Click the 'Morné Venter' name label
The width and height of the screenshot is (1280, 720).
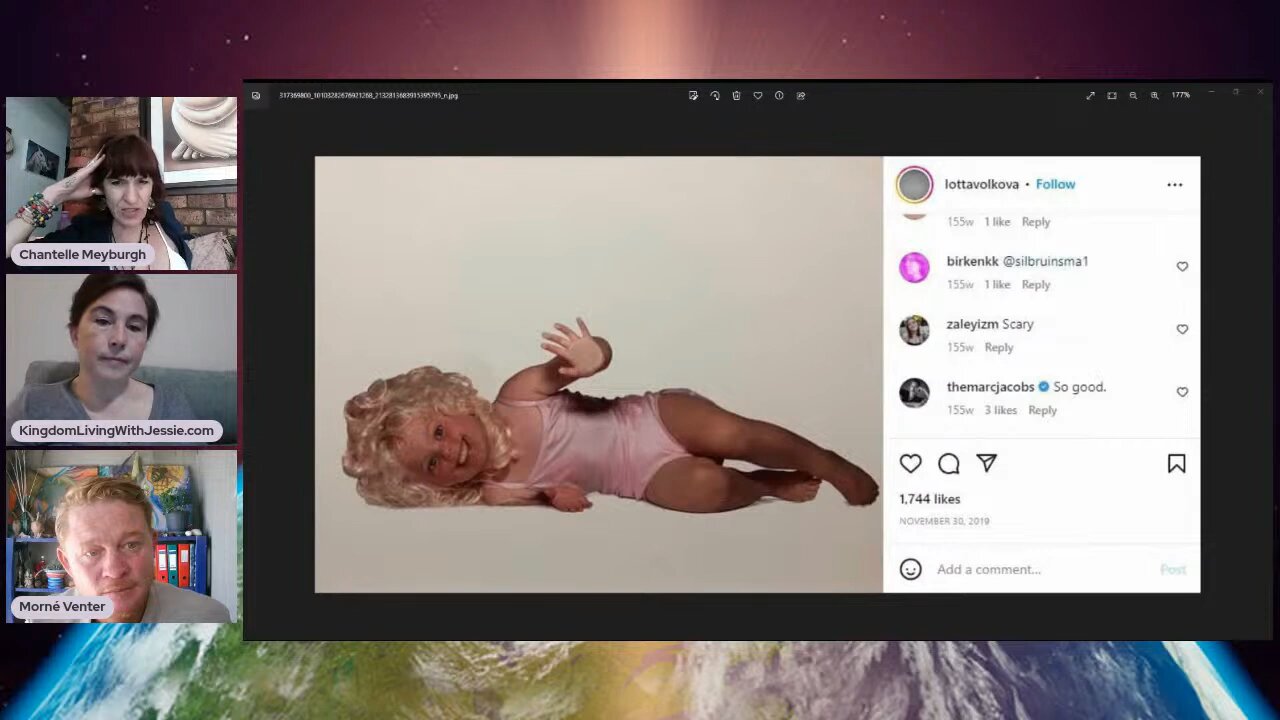click(62, 607)
